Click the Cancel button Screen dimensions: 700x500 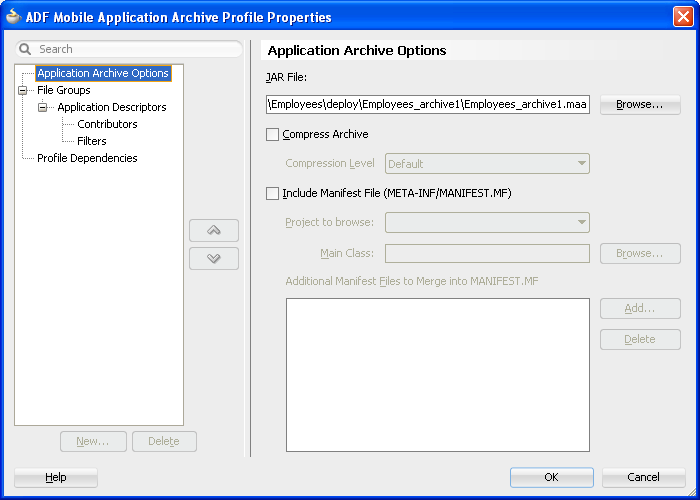tap(643, 477)
